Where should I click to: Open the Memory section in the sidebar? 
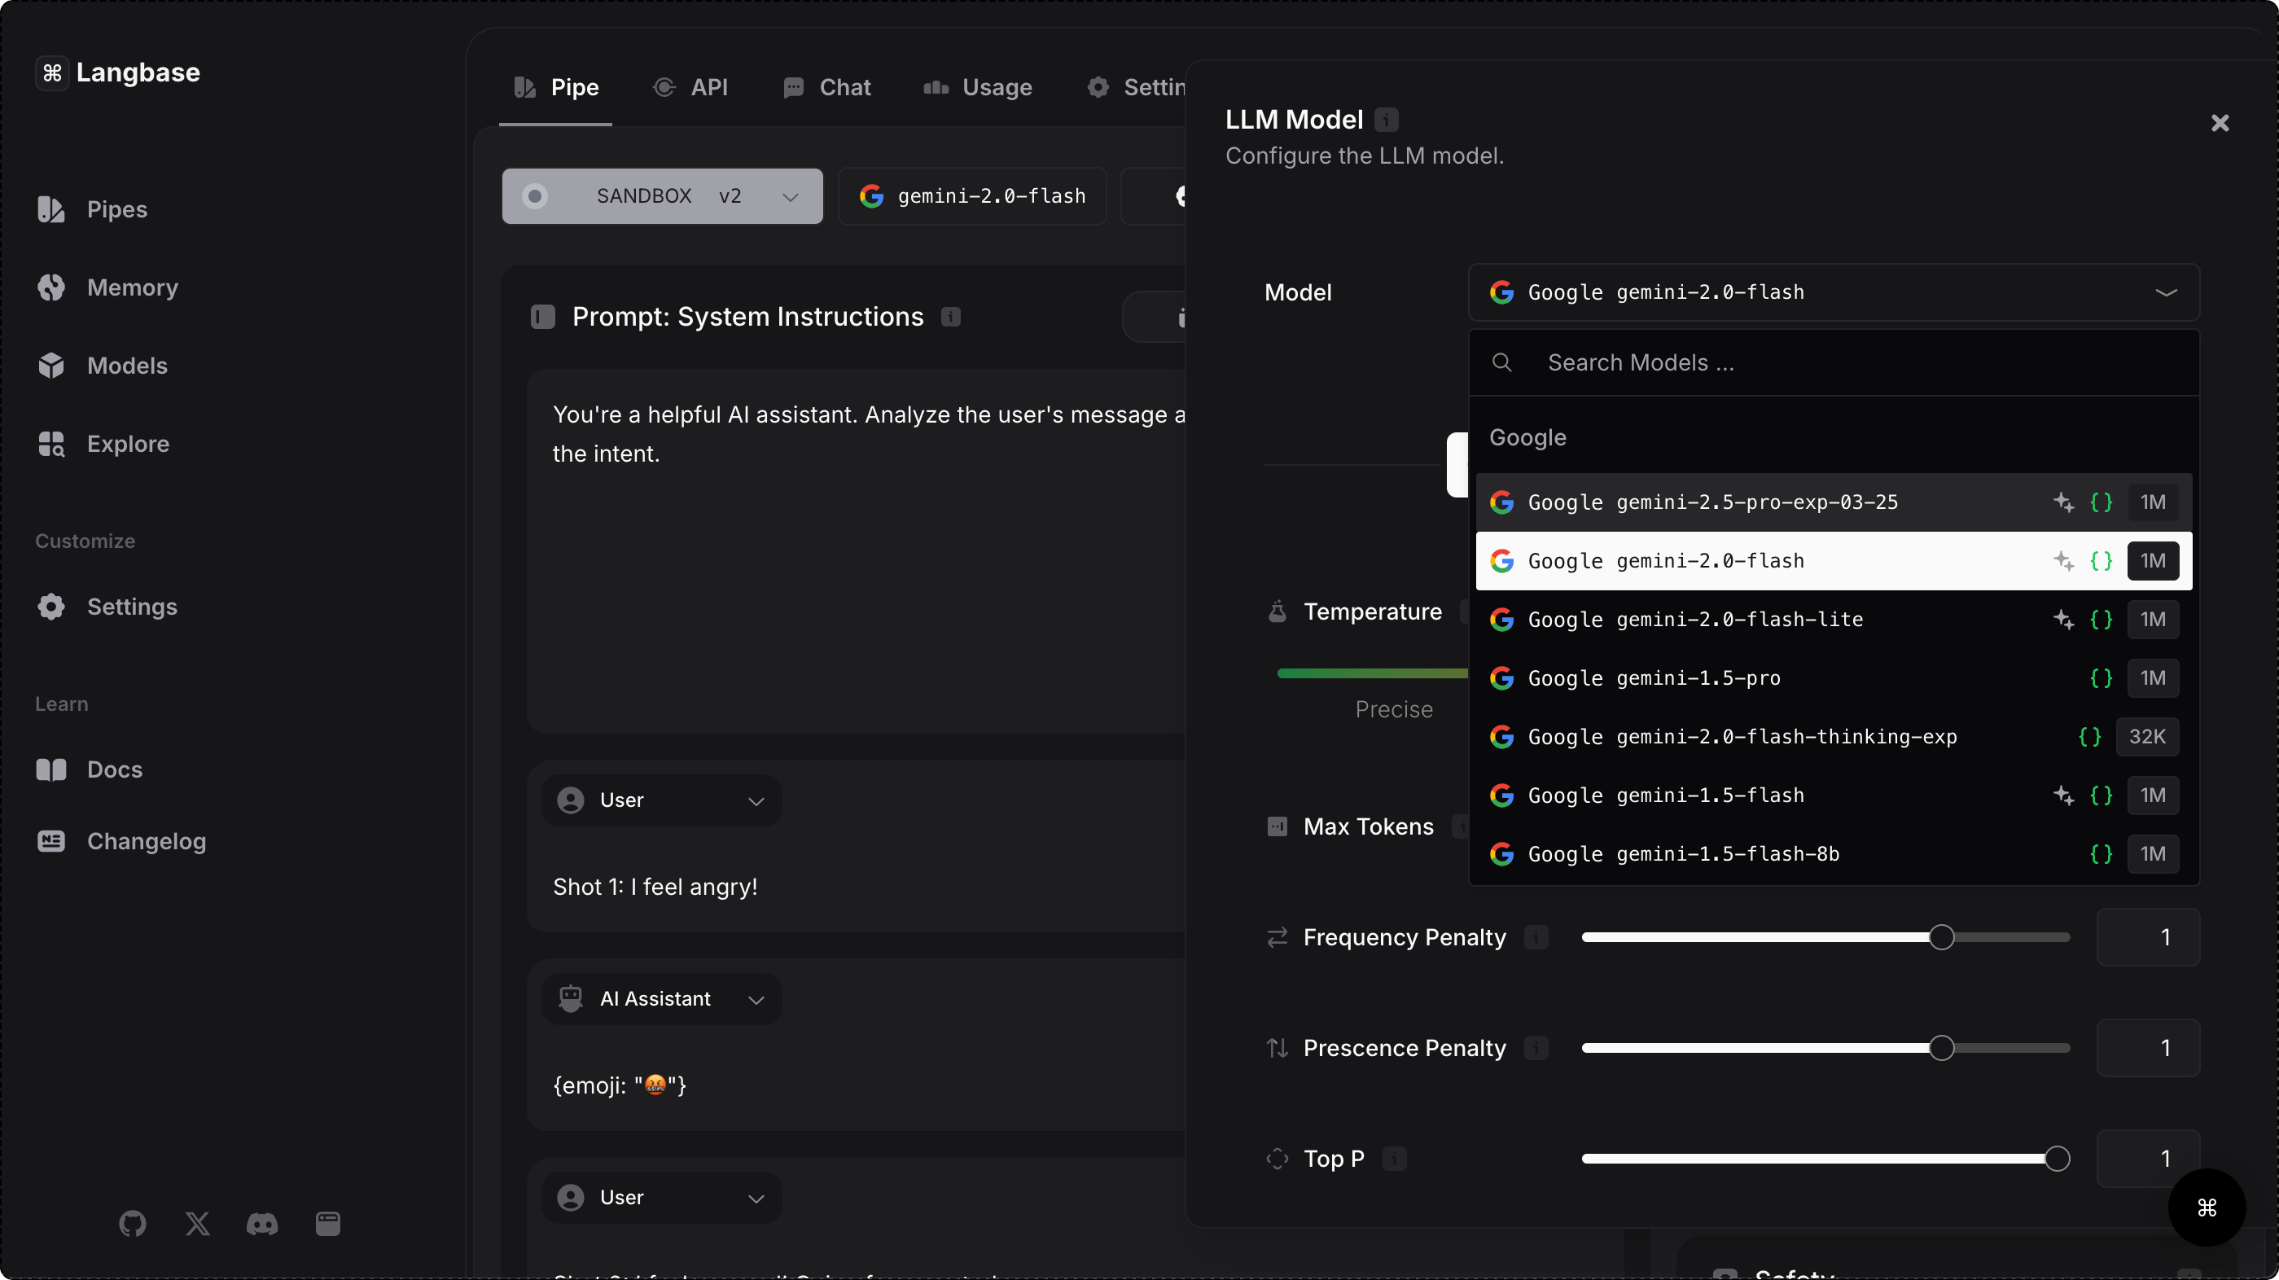[131, 287]
